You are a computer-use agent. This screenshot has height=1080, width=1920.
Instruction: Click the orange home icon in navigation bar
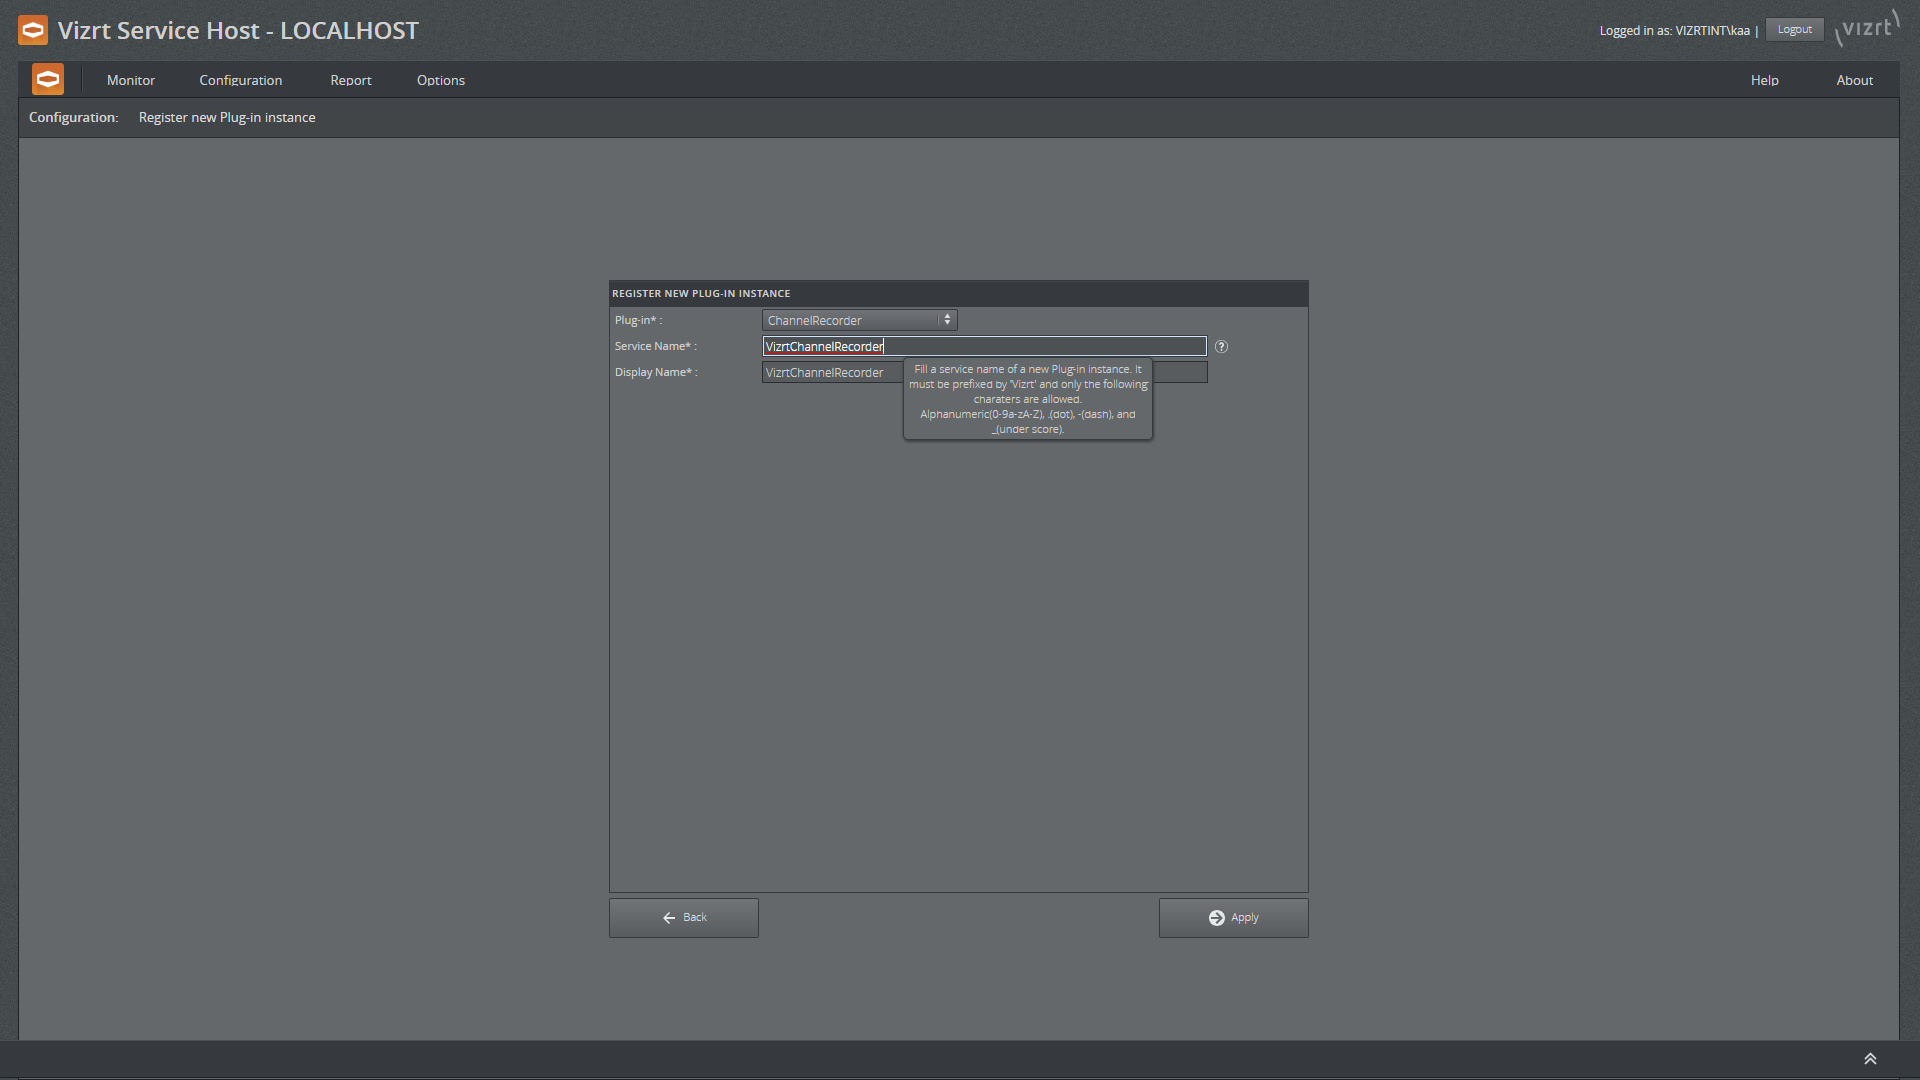coord(48,79)
